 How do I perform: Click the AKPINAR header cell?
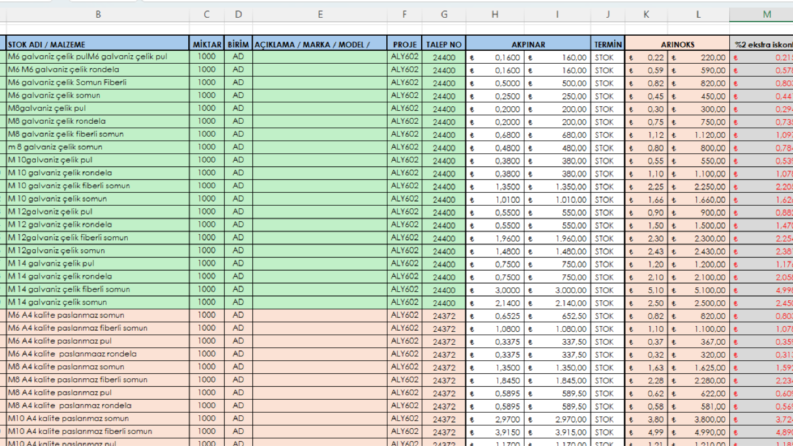coord(528,44)
